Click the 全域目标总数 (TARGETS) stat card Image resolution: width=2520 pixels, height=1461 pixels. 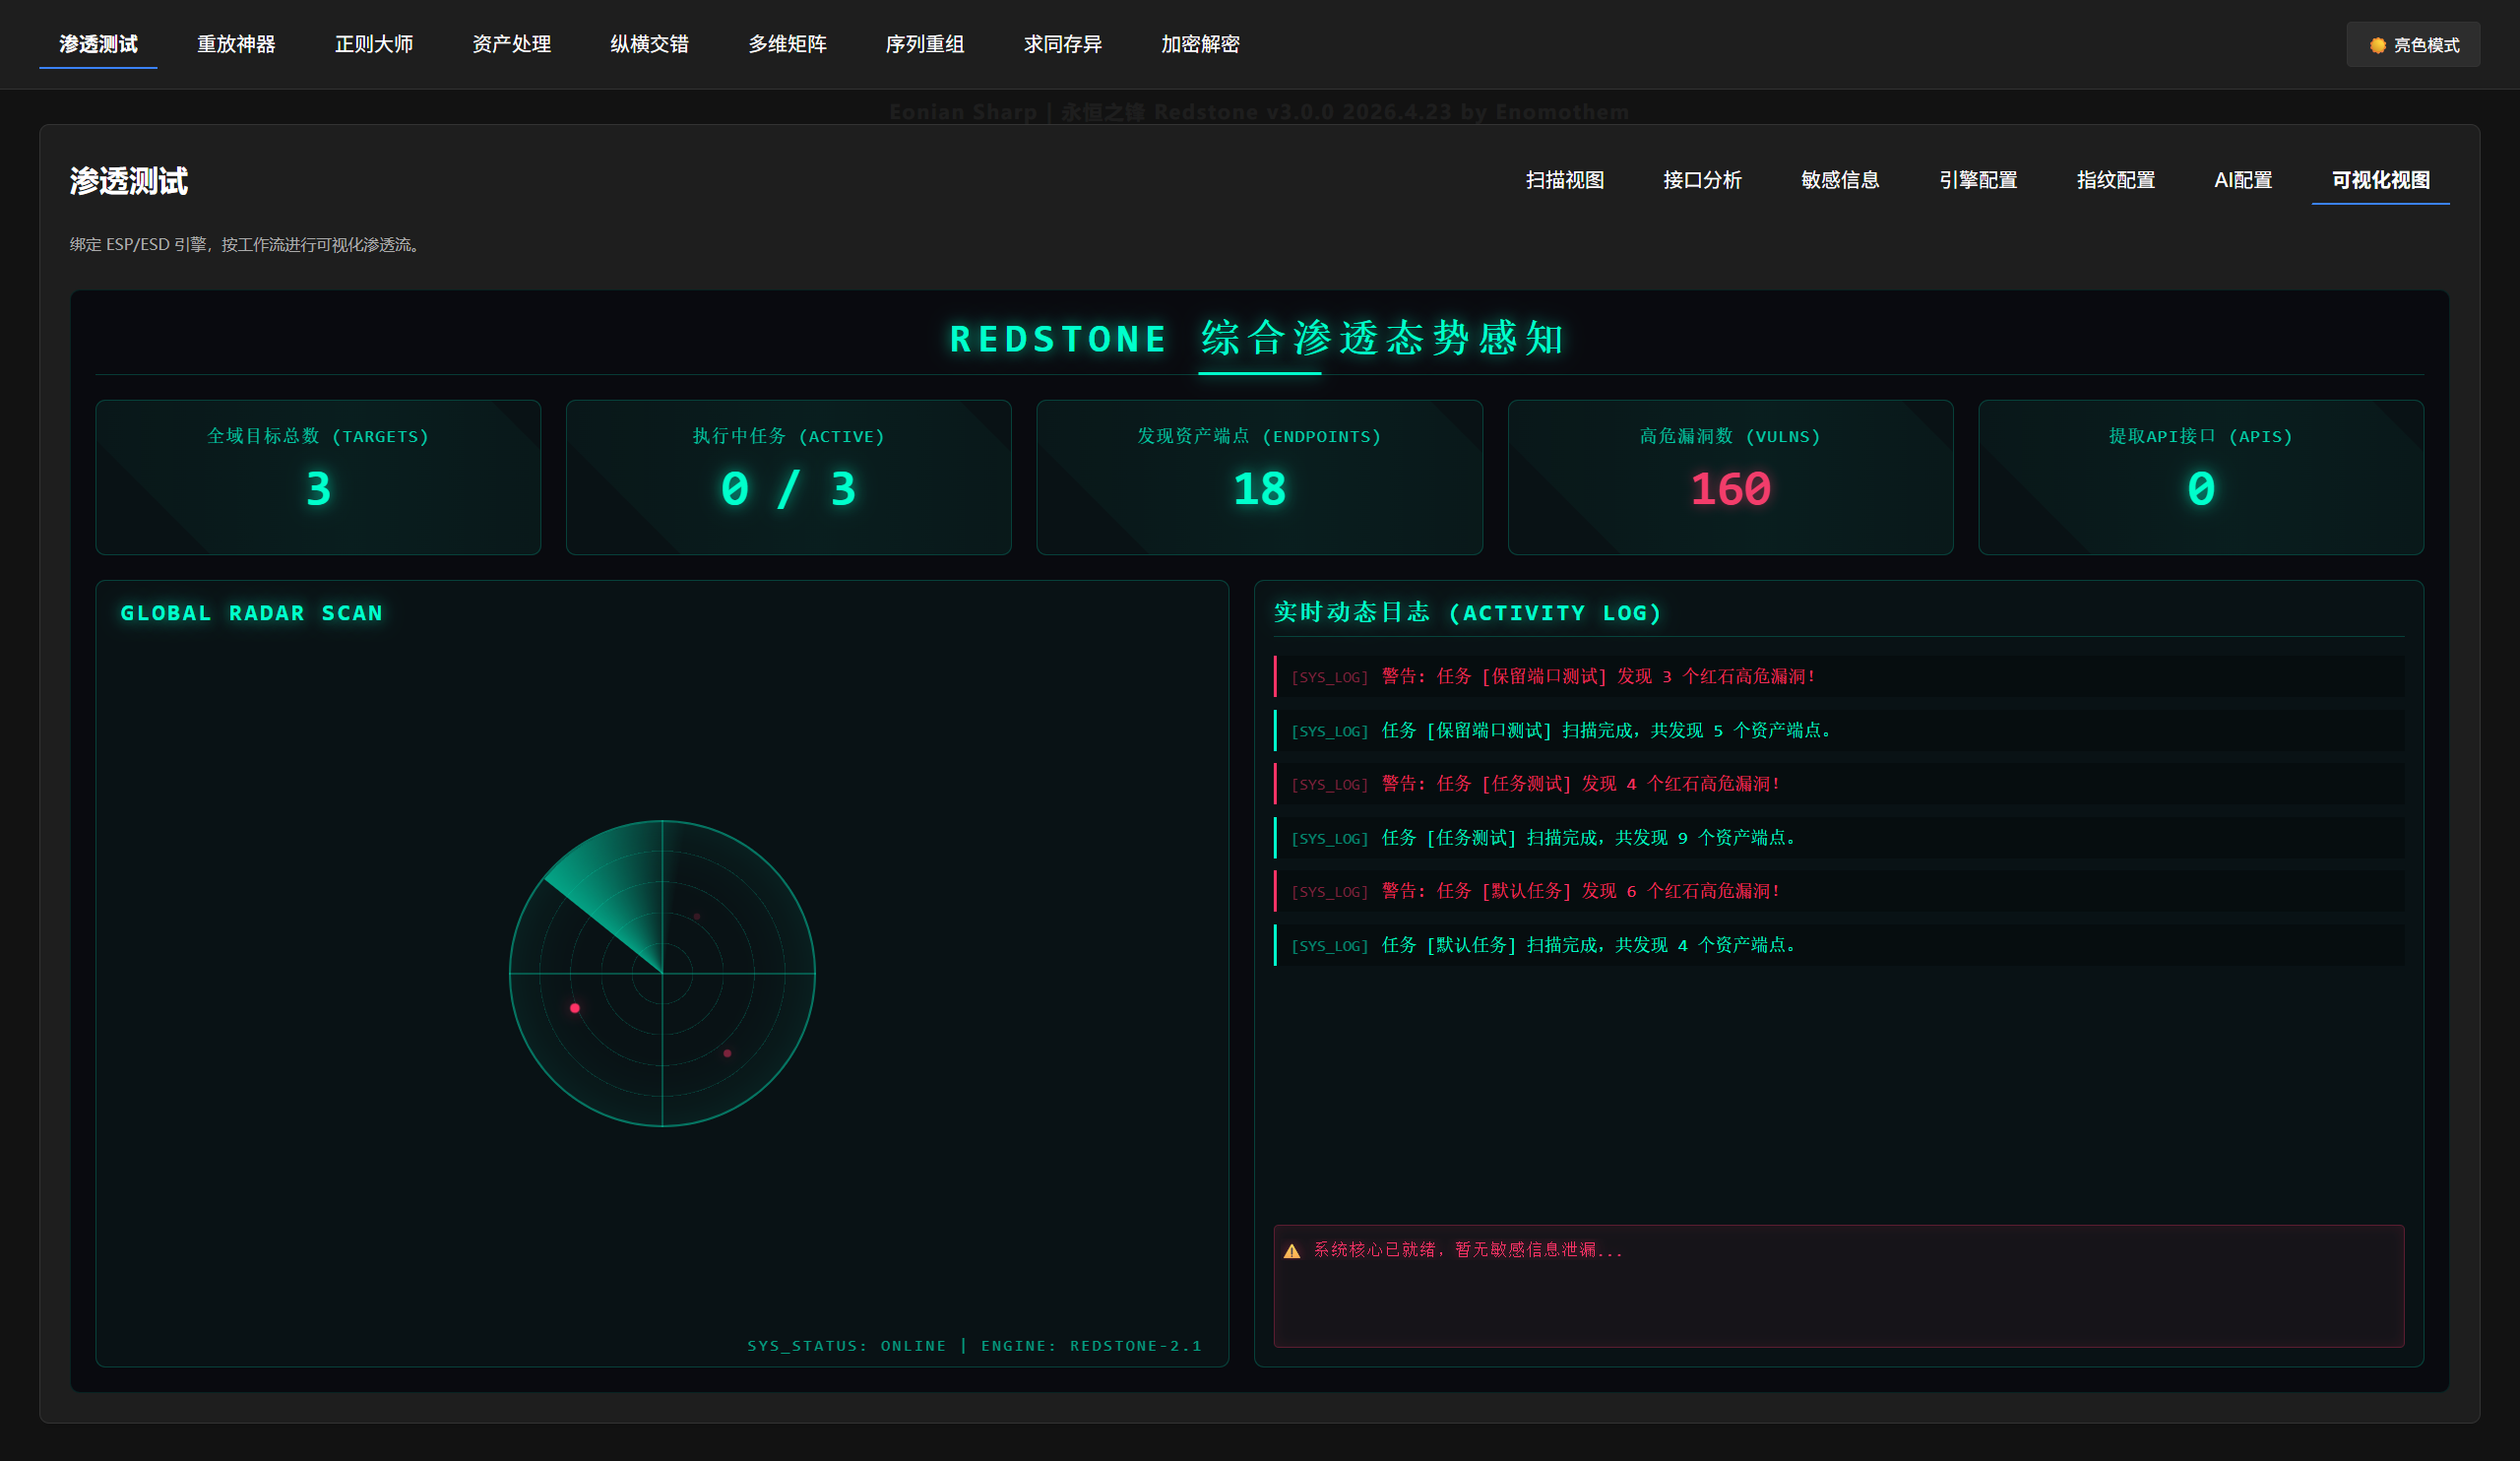pos(318,477)
